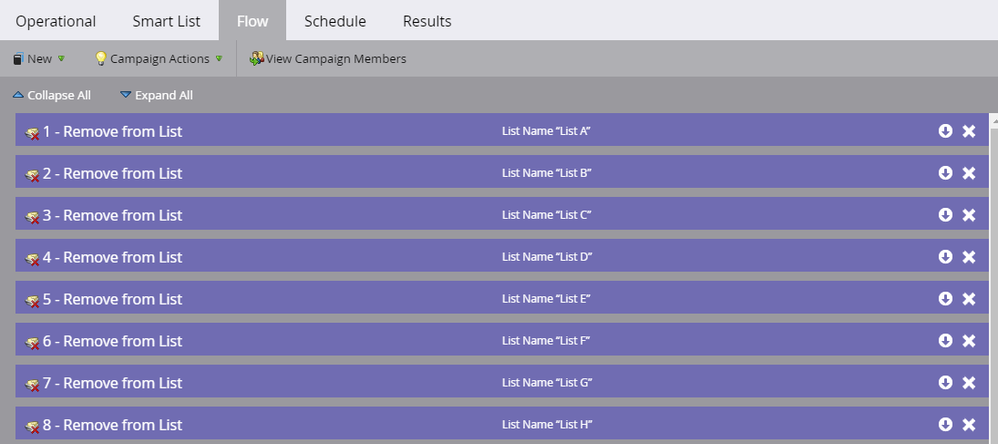Collapse All flow steps
This screenshot has height=444, width=998.
click(52, 95)
